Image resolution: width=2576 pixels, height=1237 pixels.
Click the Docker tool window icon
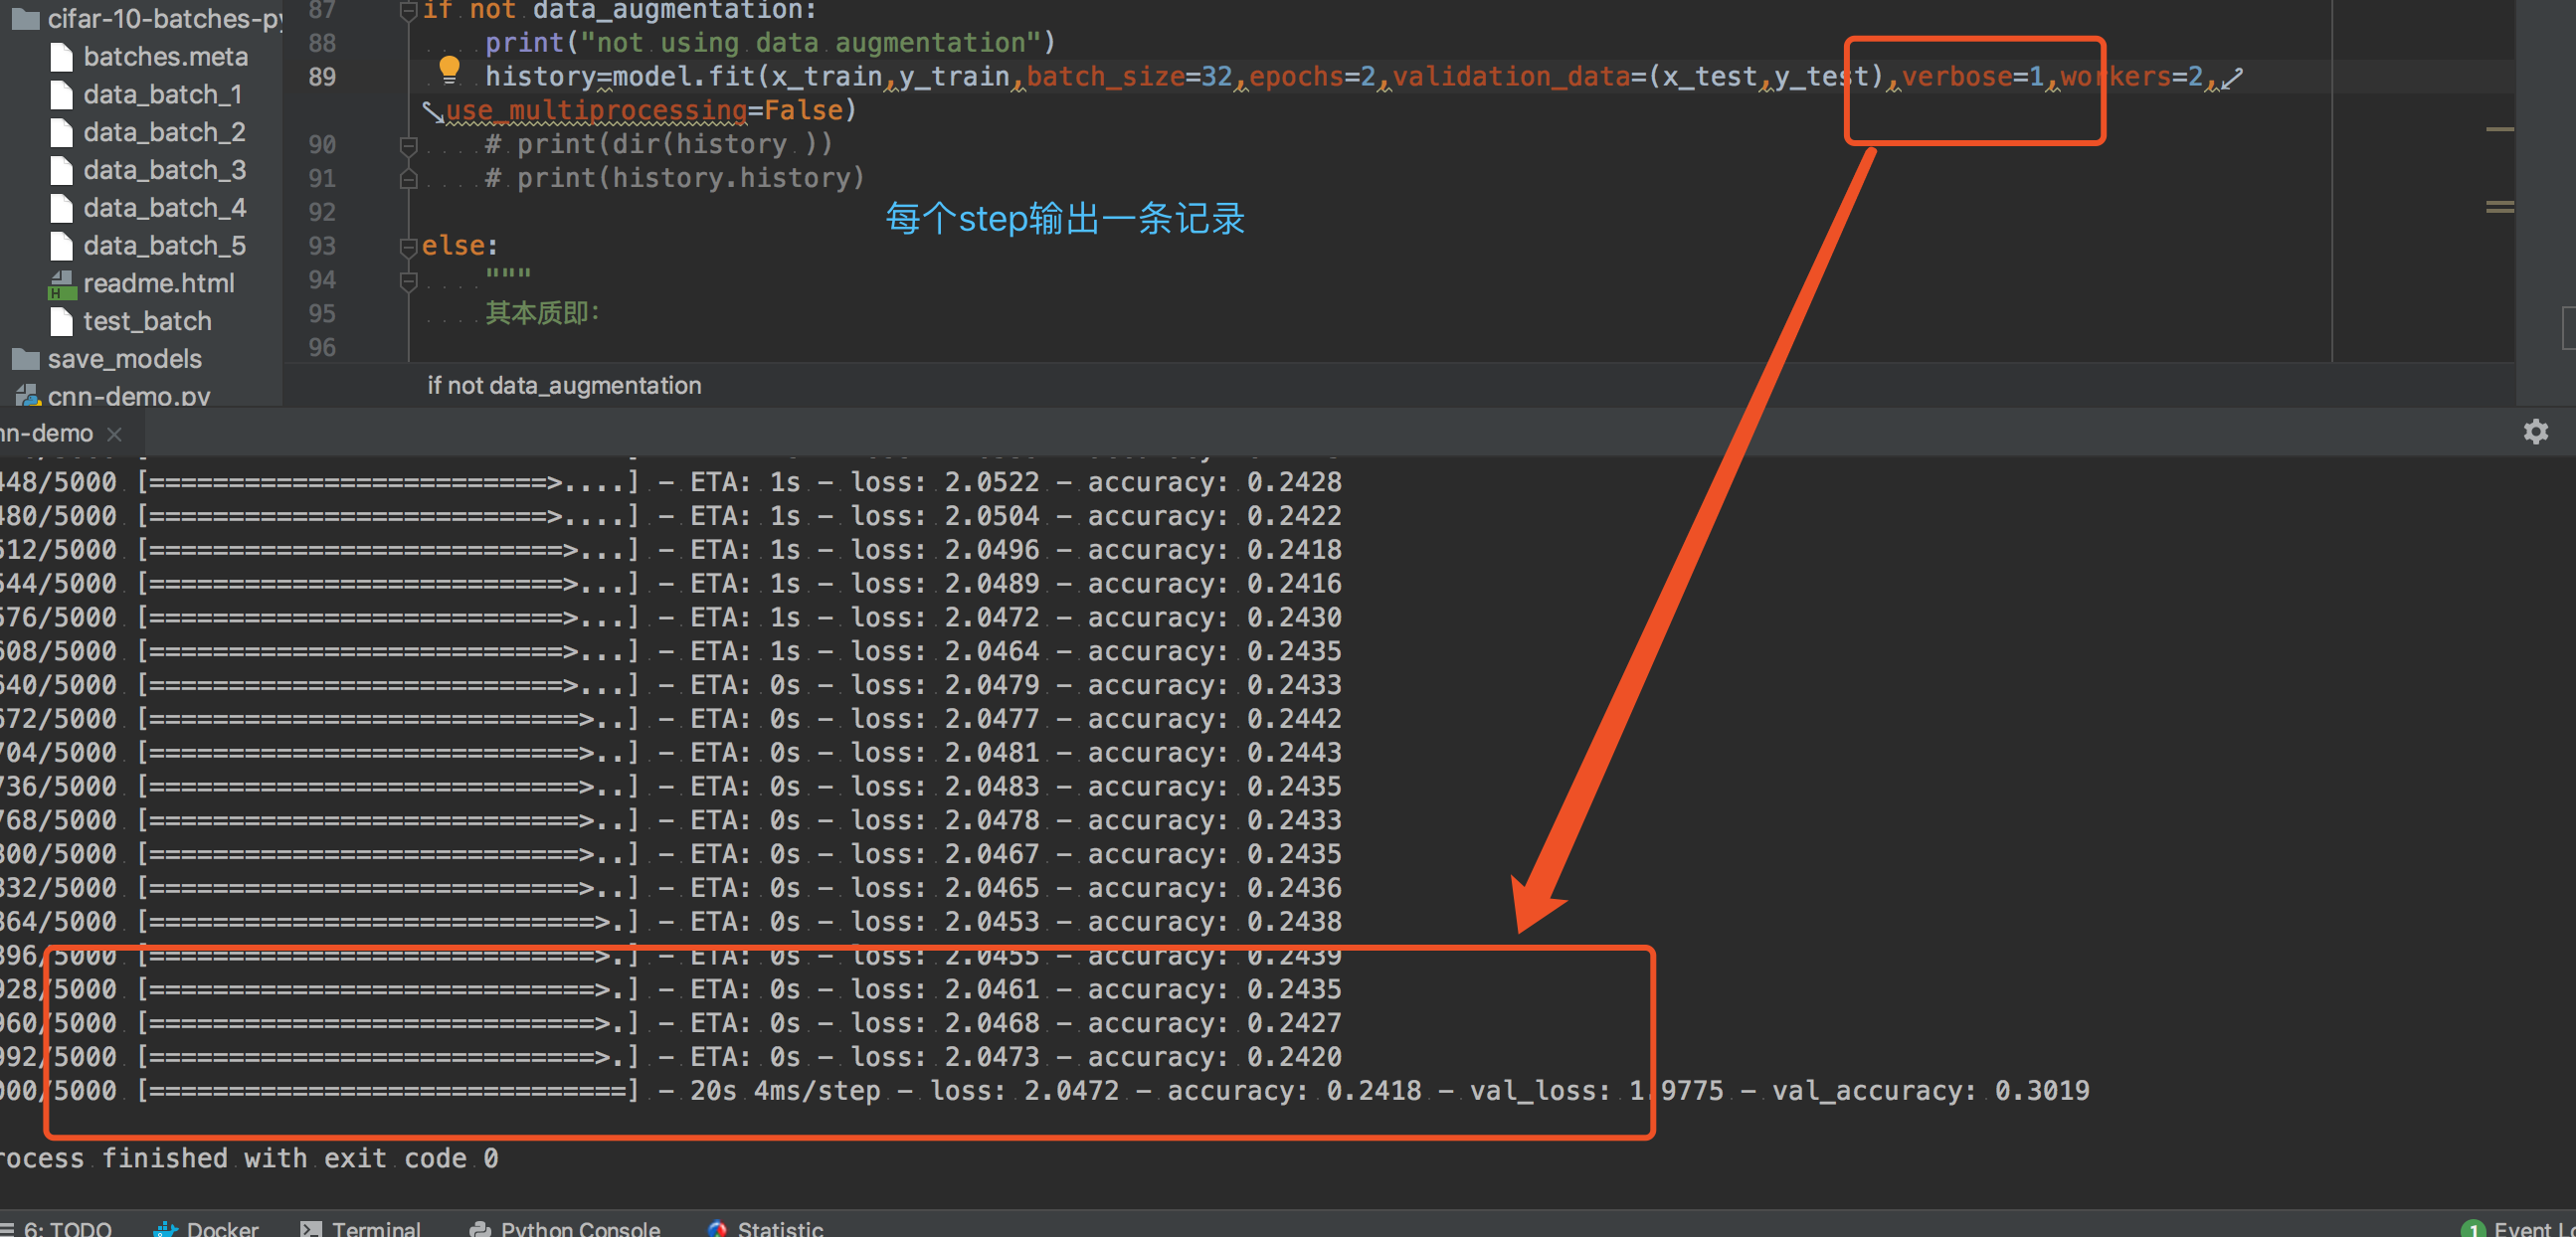click(166, 1228)
